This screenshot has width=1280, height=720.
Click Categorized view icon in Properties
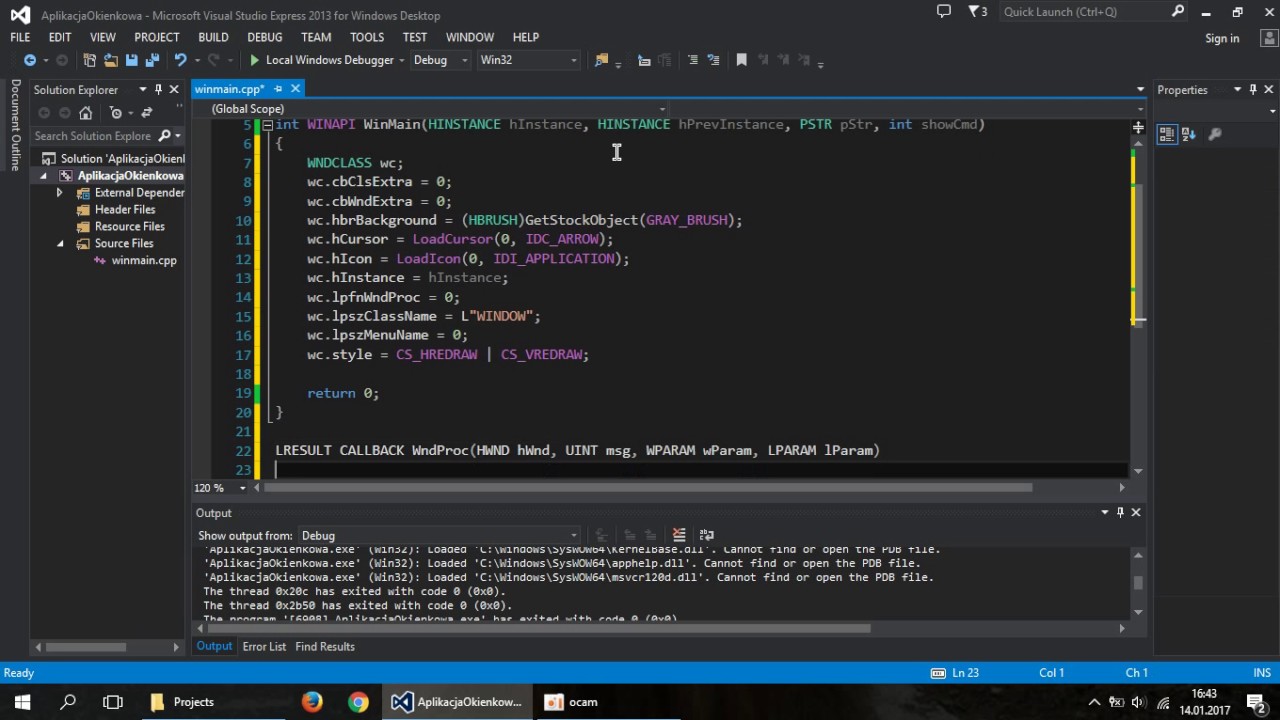coord(1167,134)
